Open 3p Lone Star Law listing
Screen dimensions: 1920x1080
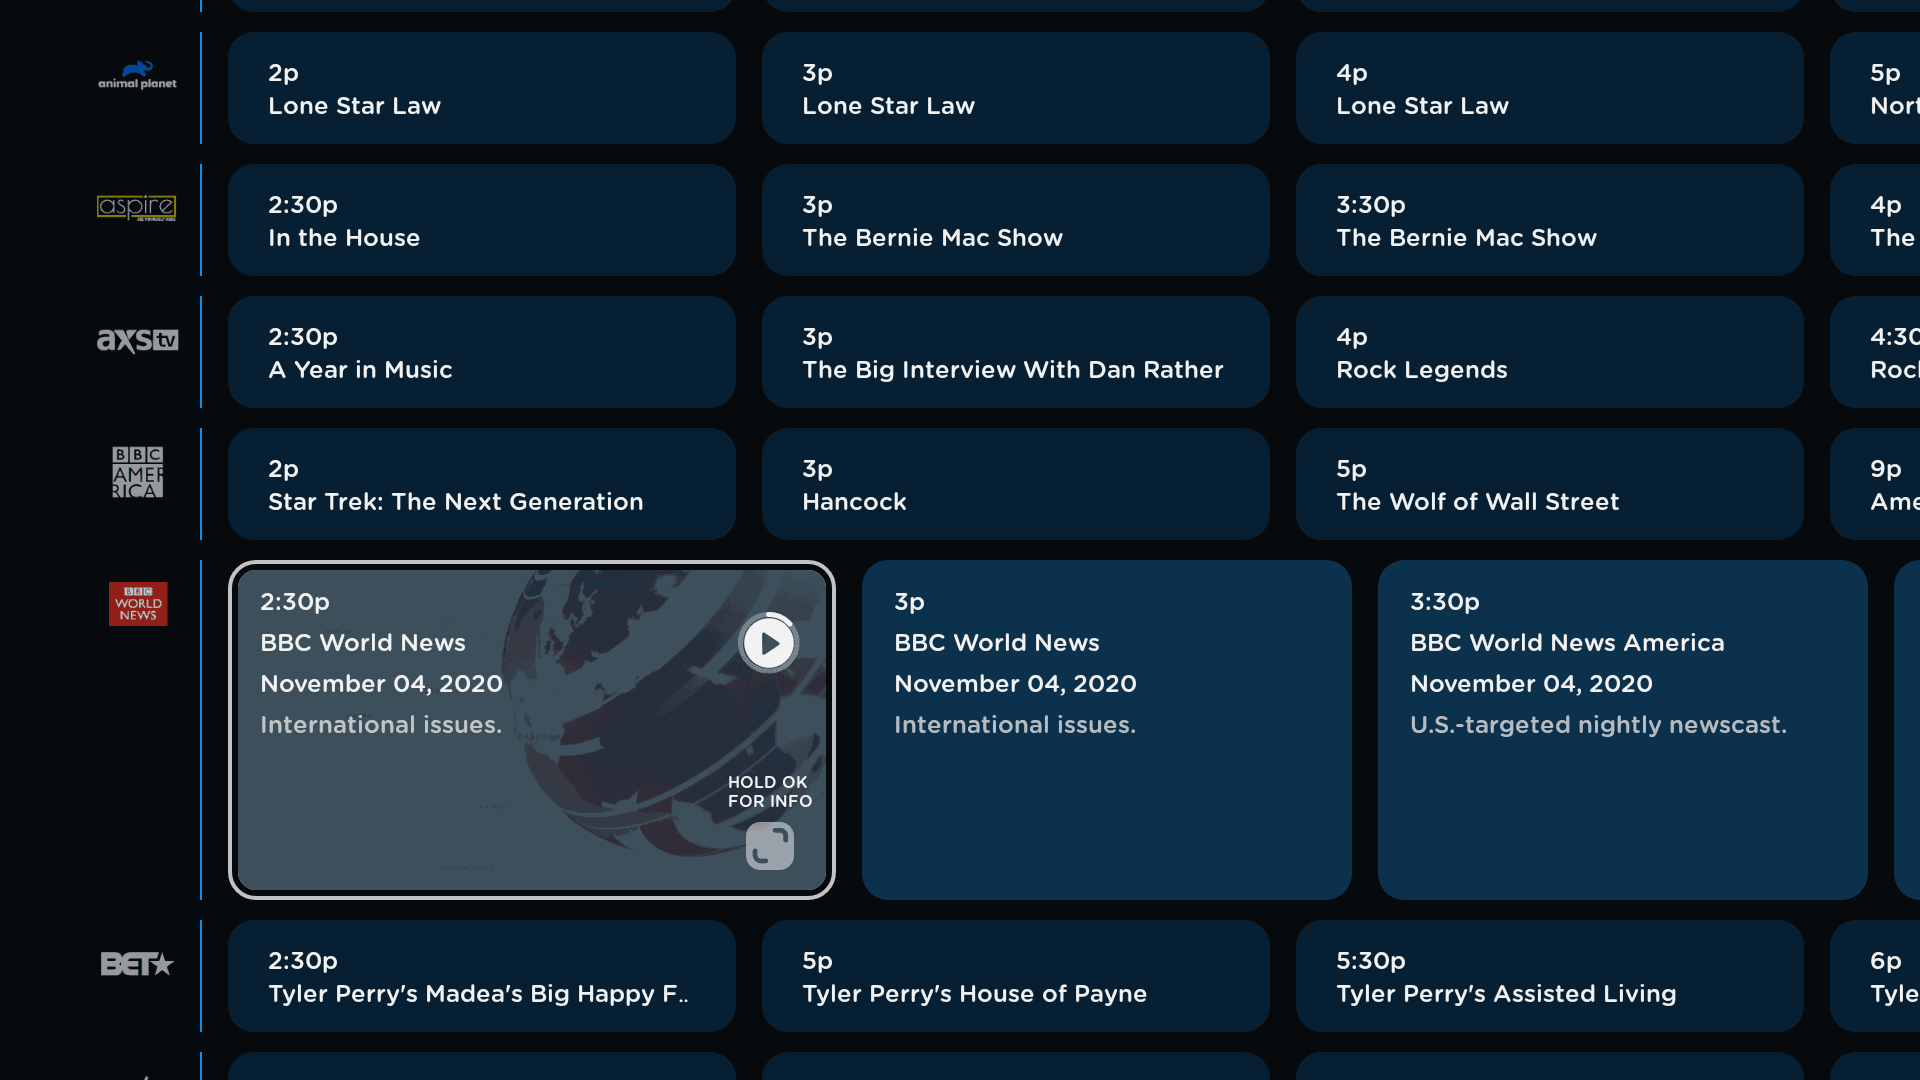tap(1016, 88)
